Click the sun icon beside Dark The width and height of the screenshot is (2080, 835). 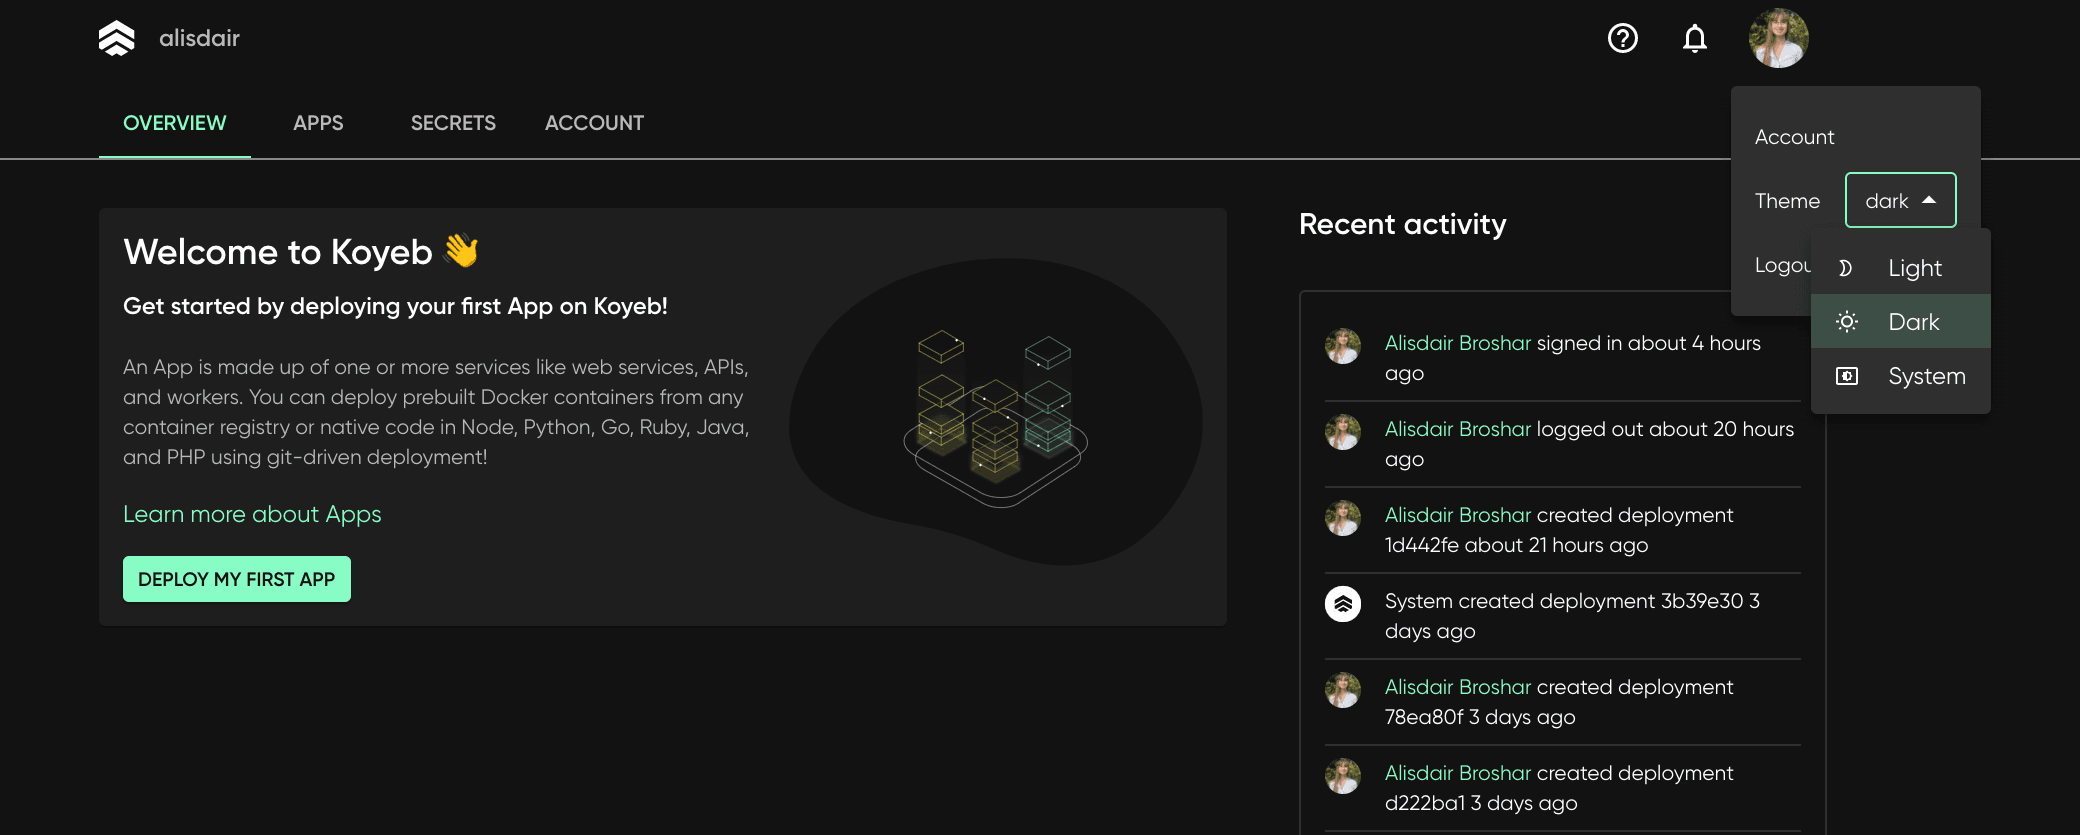coord(1847,322)
